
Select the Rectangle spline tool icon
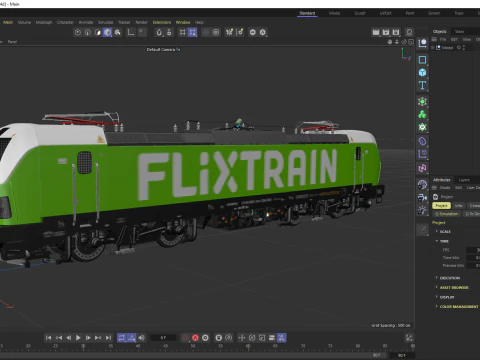(x=422, y=60)
